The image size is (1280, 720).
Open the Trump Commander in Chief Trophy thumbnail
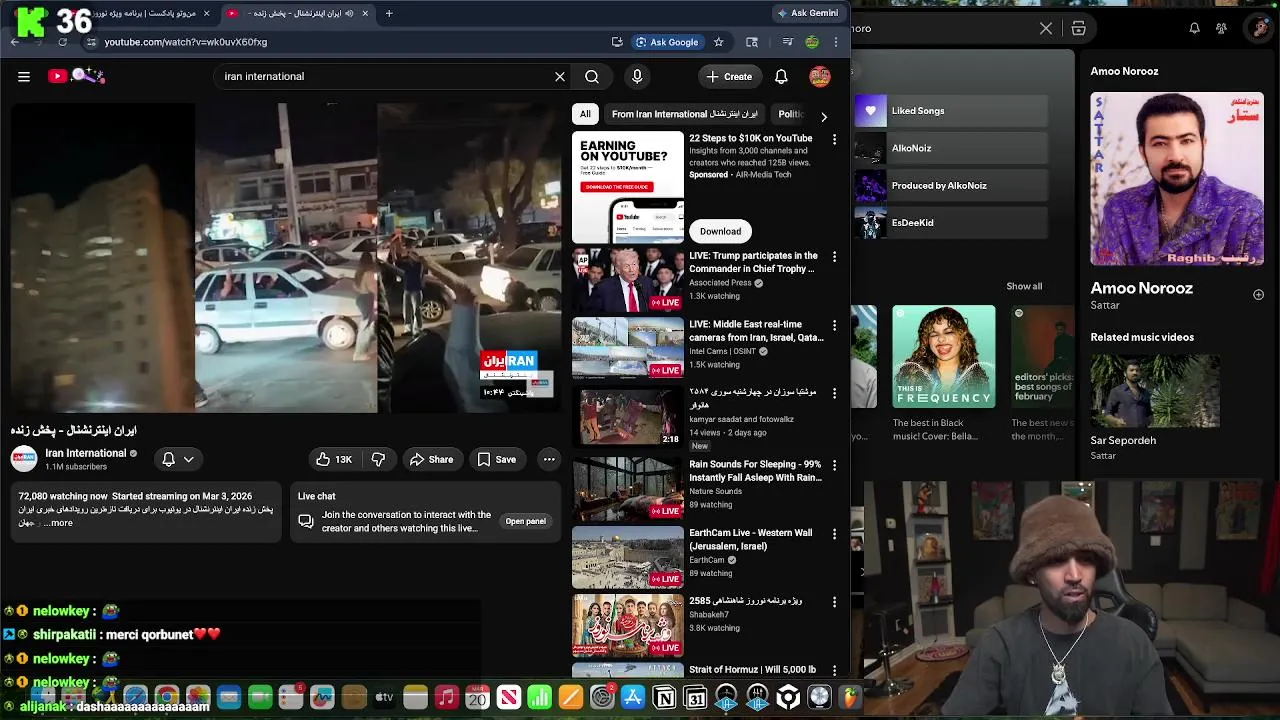(628, 280)
